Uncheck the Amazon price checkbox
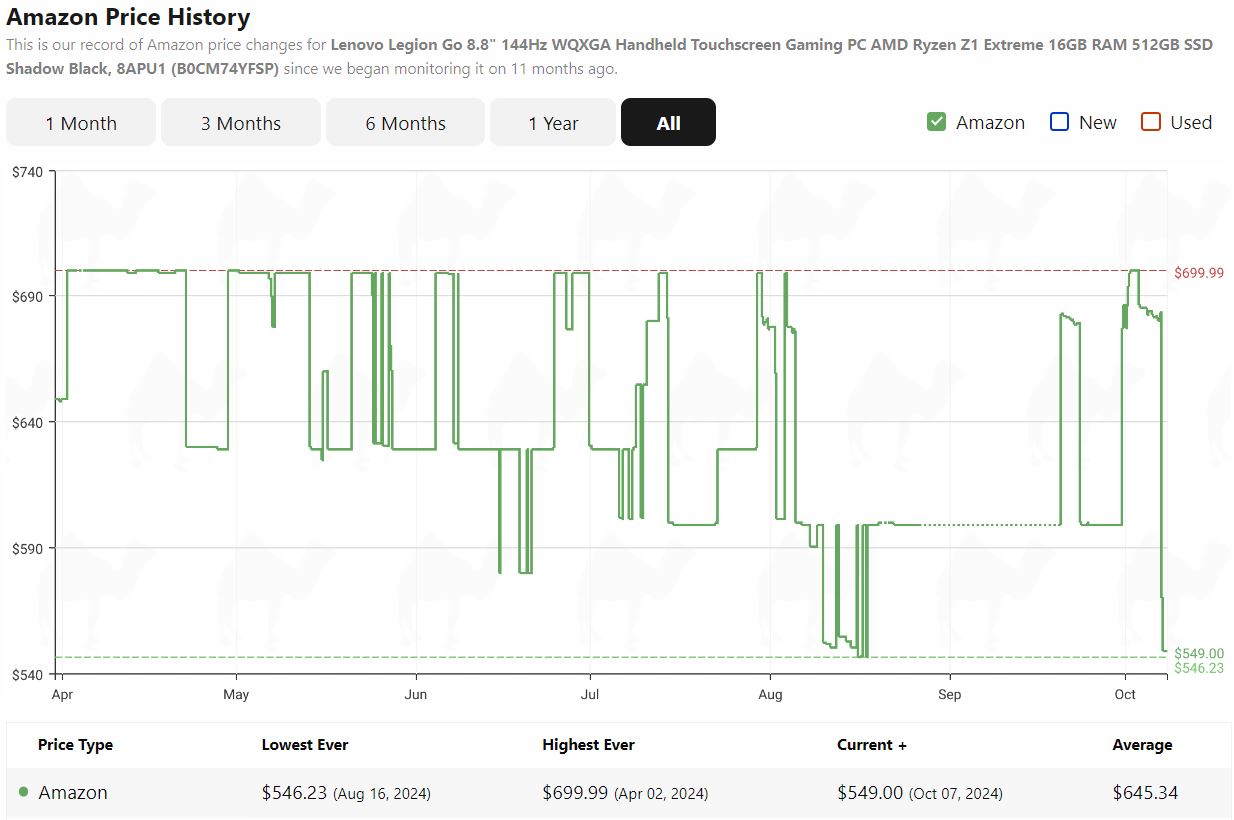The height and width of the screenshot is (820, 1234). tap(936, 122)
